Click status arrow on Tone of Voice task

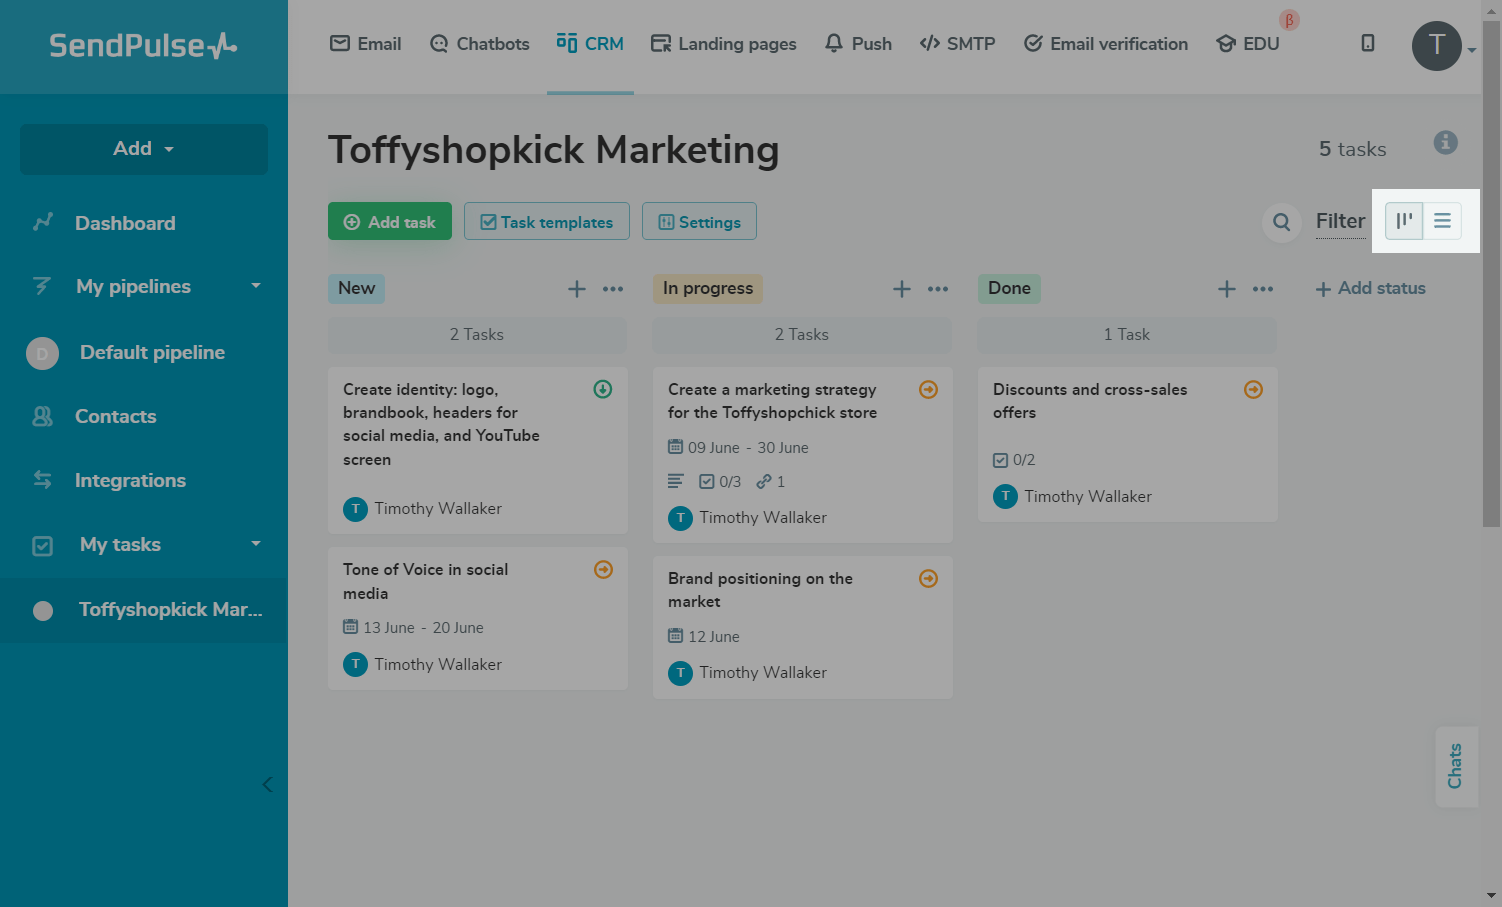click(x=603, y=569)
